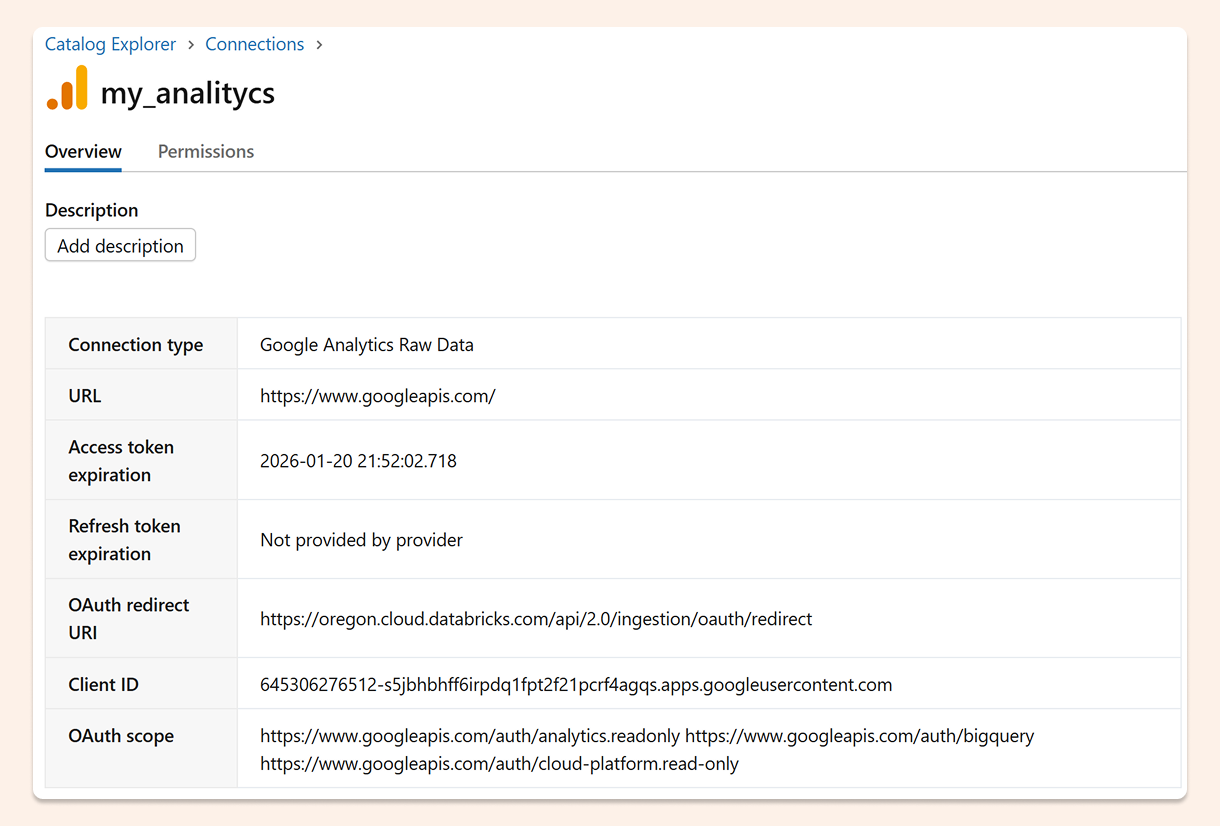Click the Refresh token expiration label
This screenshot has width=1220, height=826.
pyautogui.click(x=124, y=539)
